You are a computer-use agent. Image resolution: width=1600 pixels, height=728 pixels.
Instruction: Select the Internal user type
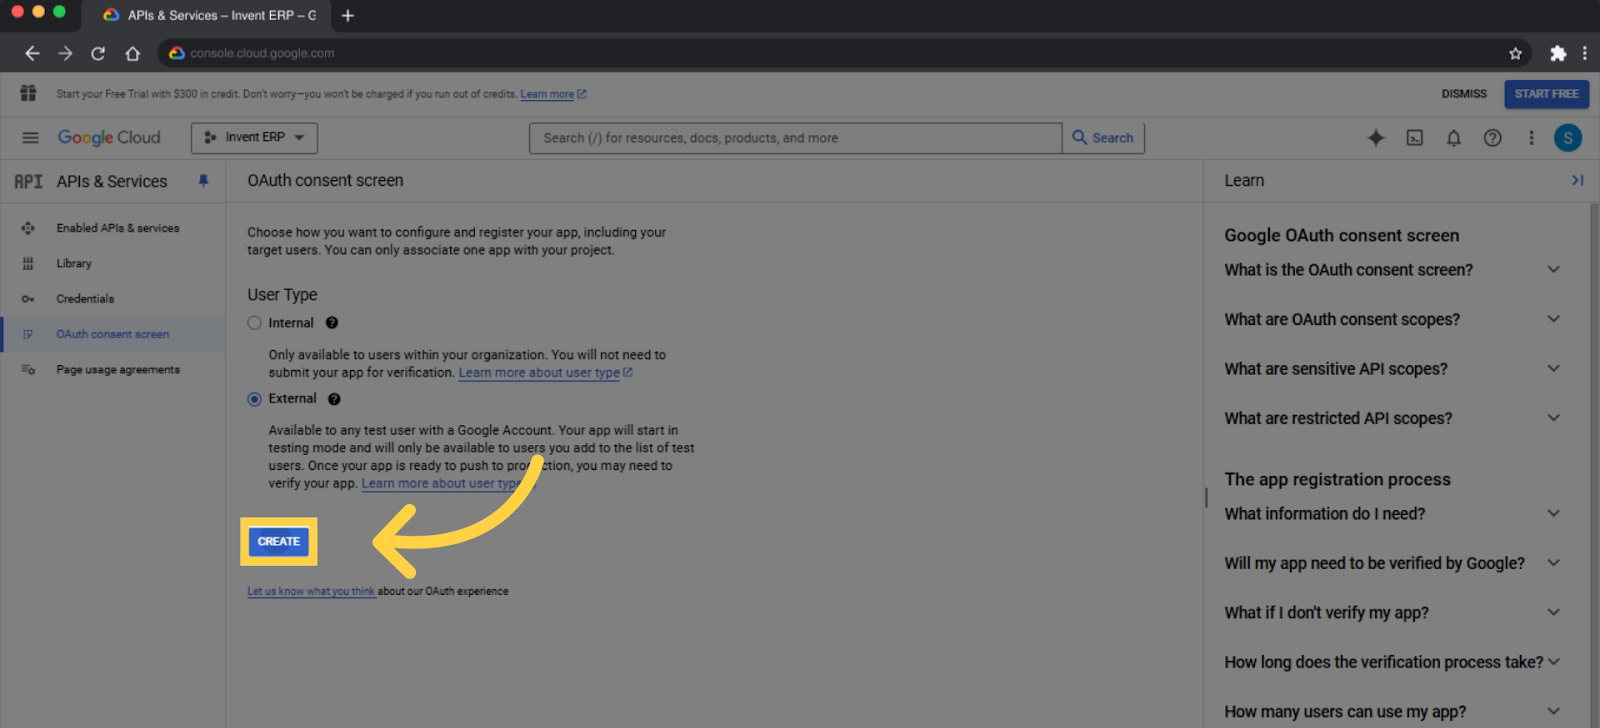(x=254, y=323)
